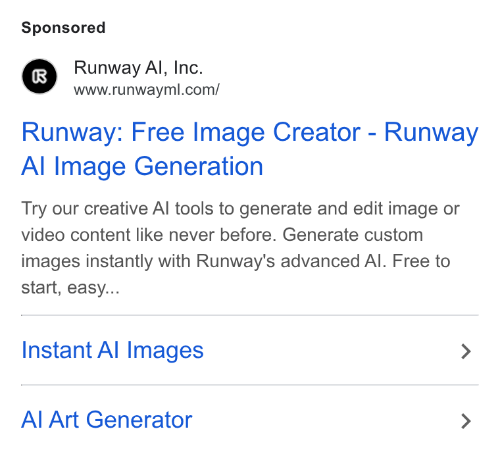Screen dimensions: 500x454
Task: Click the word "Inc." in the advertiser name
Action: click(x=188, y=68)
